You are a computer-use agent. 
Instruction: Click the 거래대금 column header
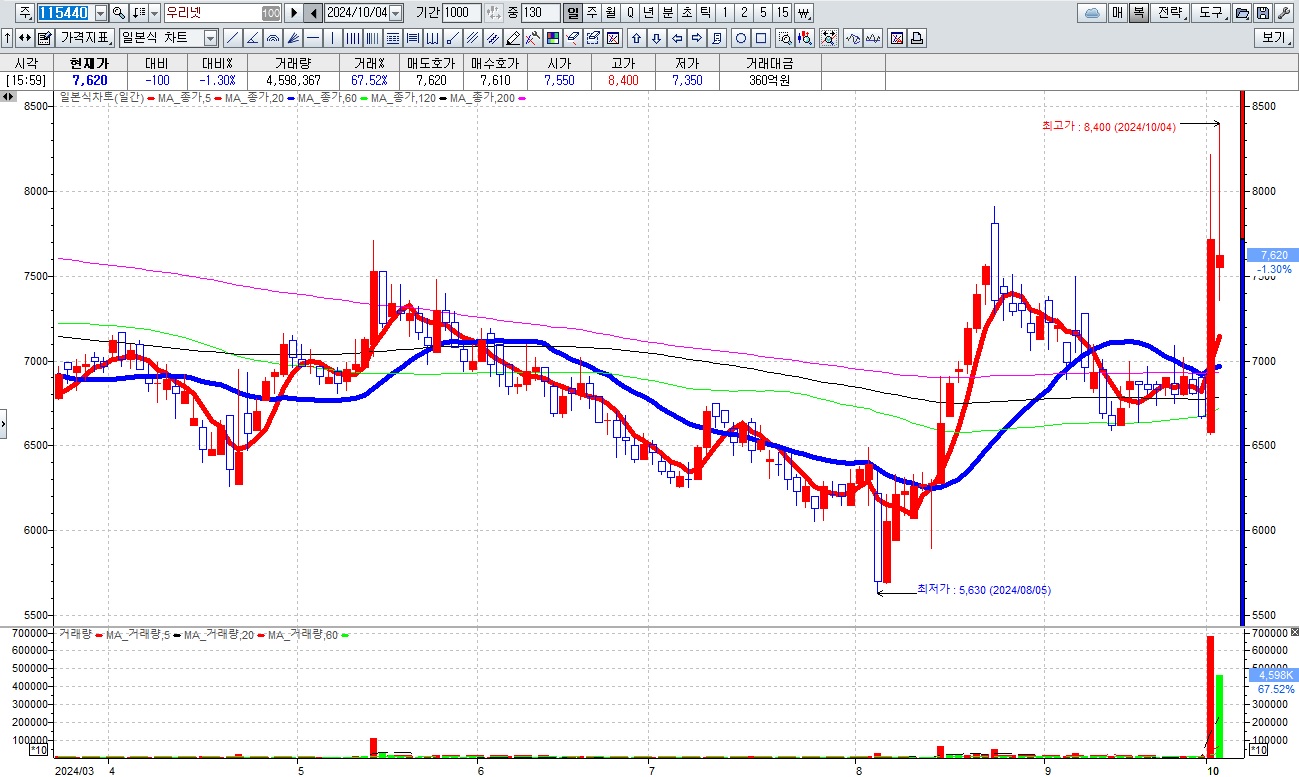pyautogui.click(x=769, y=63)
